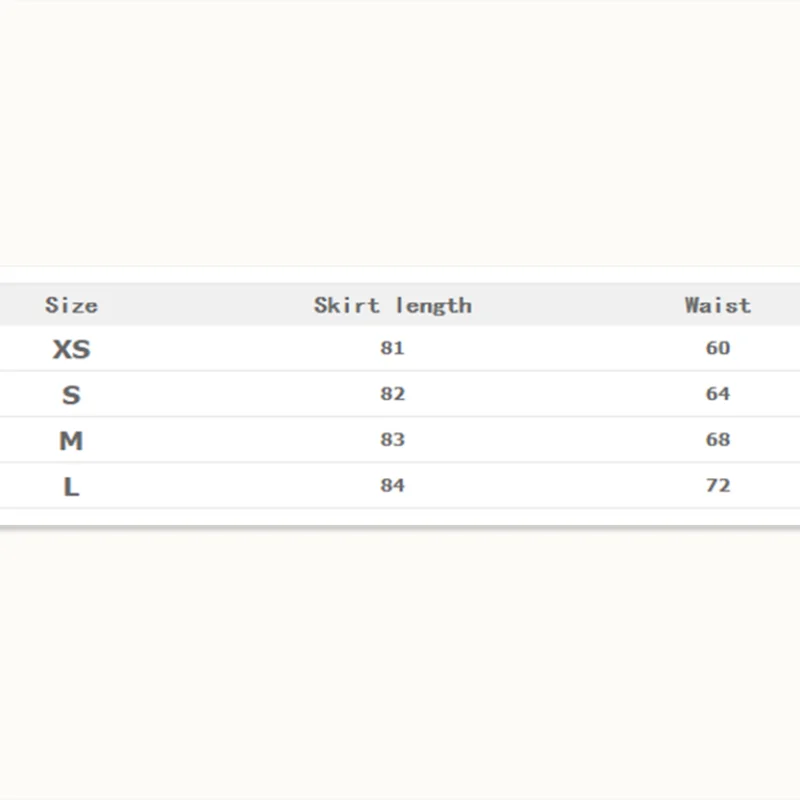This screenshot has height=800, width=800.
Task: Click the word Skirt in header
Action: pos(347,305)
